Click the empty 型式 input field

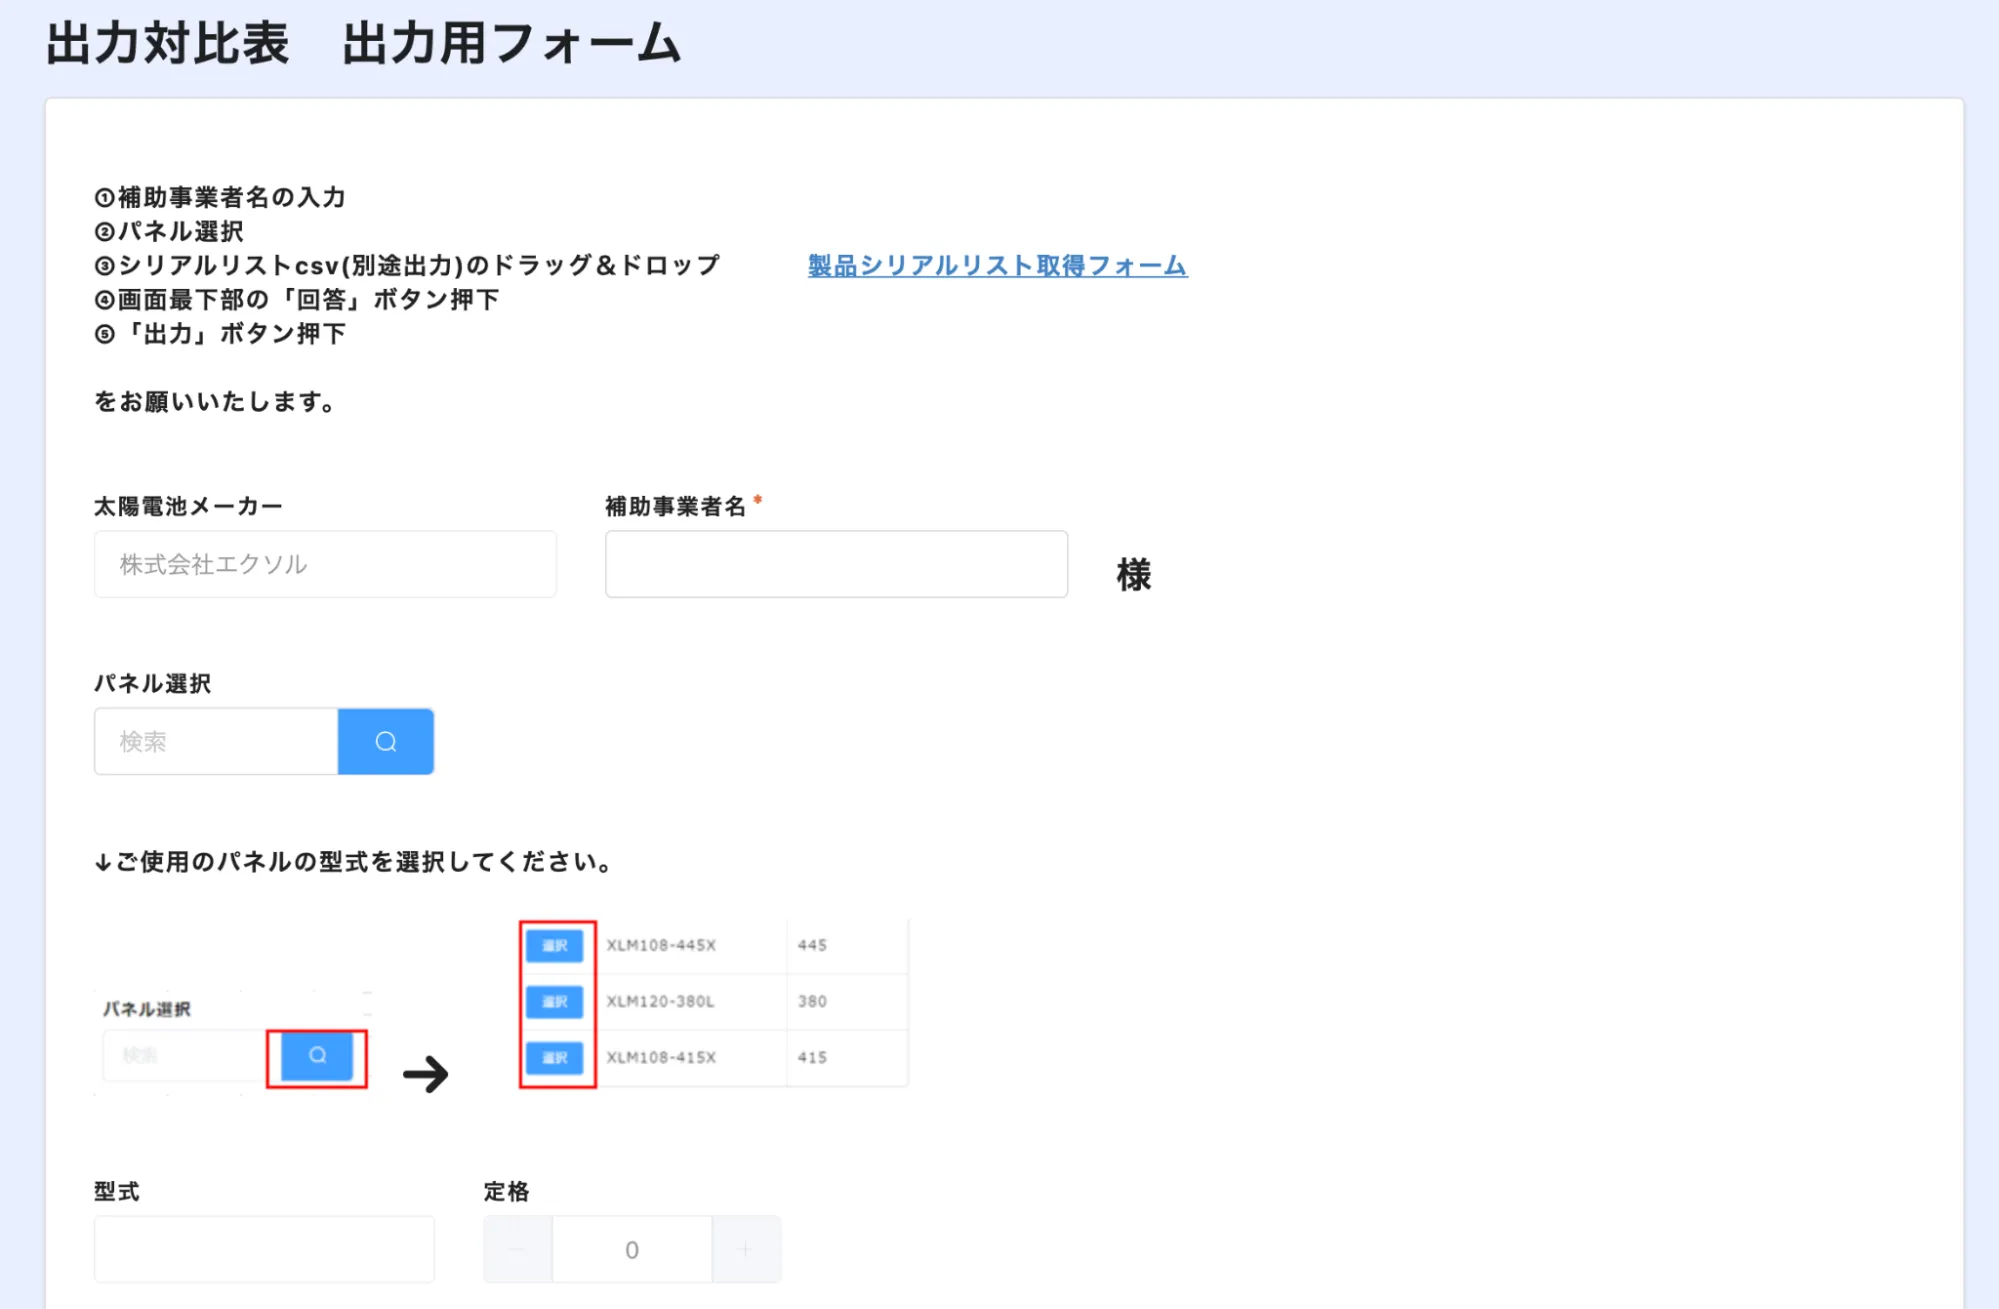coord(263,1248)
